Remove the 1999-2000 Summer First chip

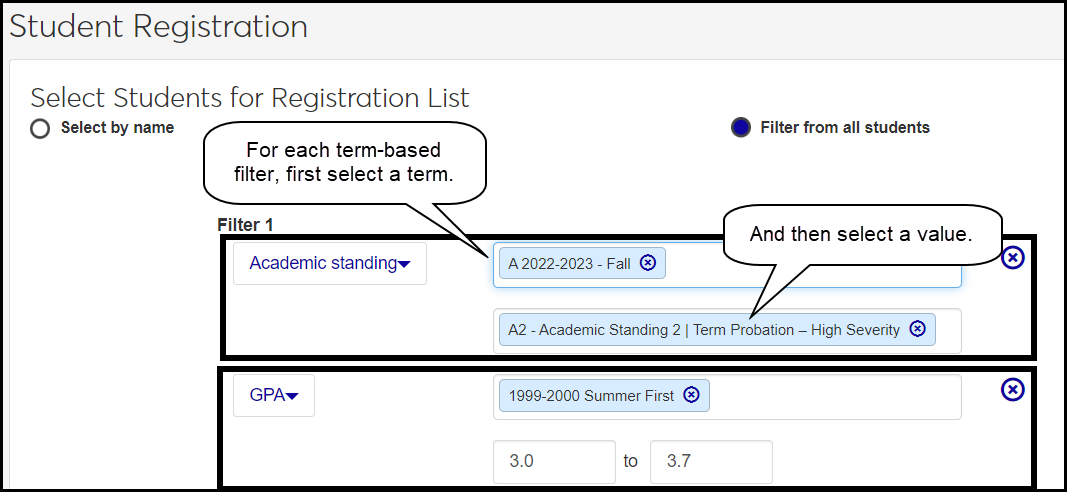691,395
